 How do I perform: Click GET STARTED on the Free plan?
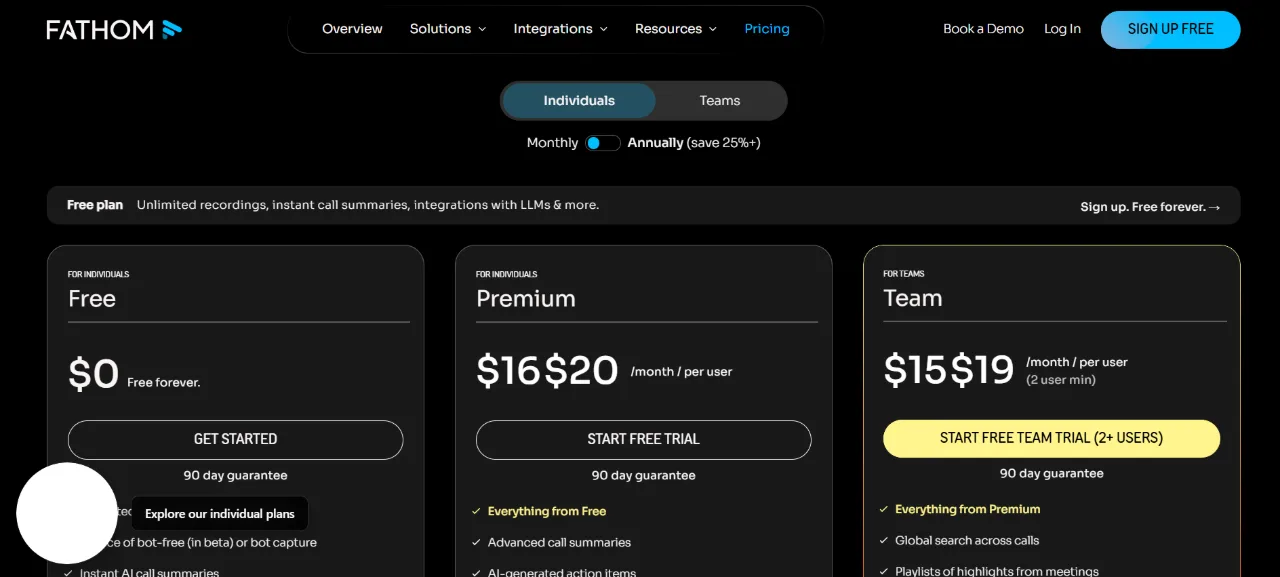coord(236,439)
